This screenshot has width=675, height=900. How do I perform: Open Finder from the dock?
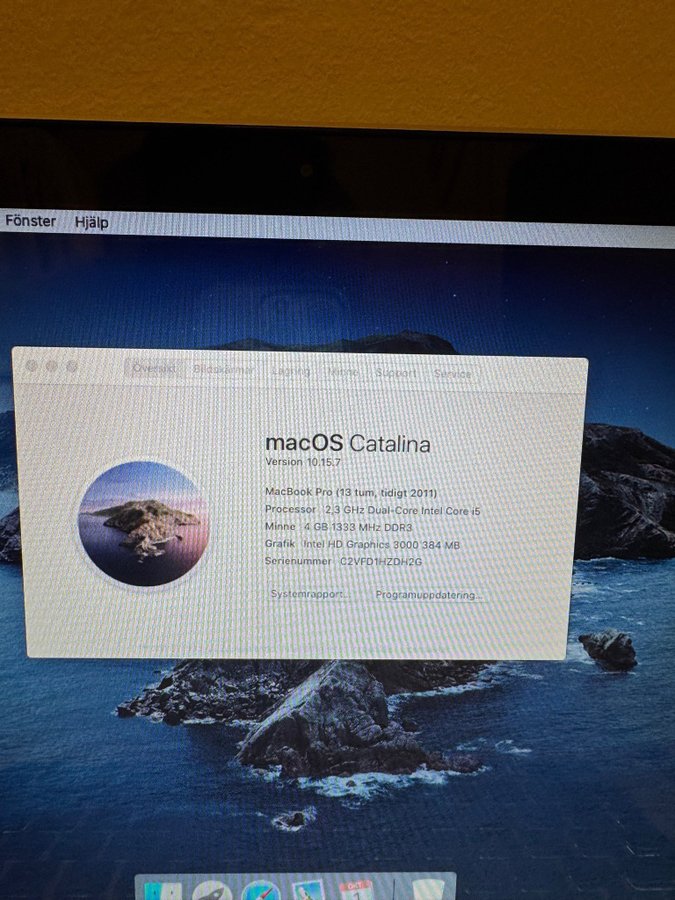click(x=162, y=891)
